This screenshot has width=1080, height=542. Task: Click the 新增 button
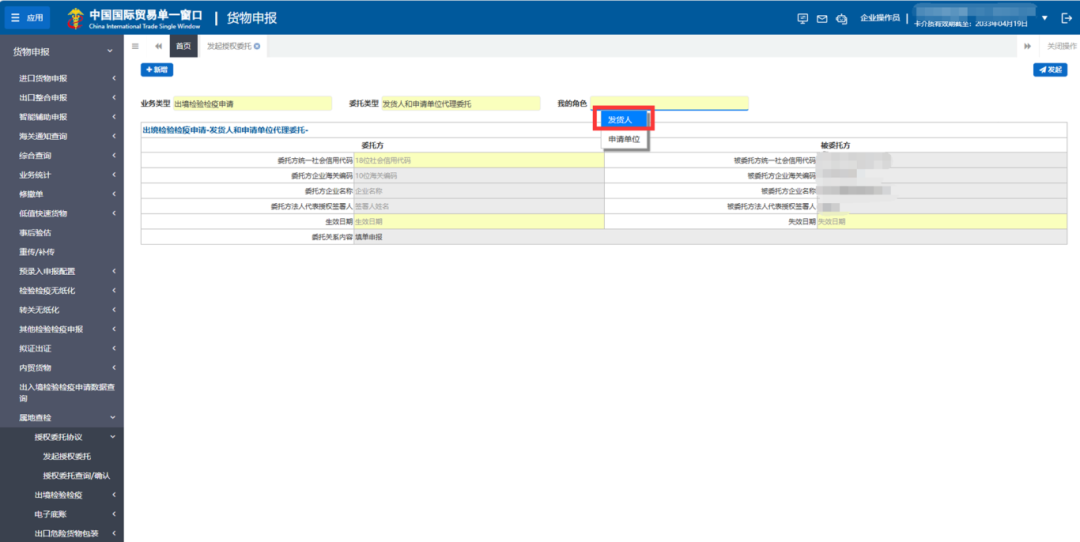[156, 70]
